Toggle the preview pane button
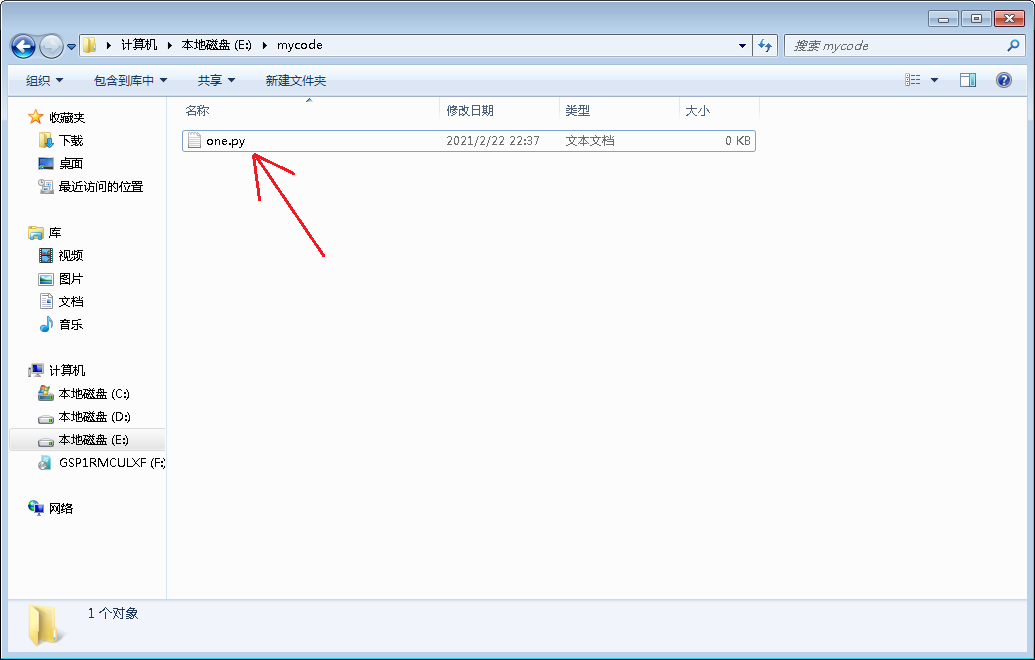The image size is (1035, 660). tap(968, 80)
